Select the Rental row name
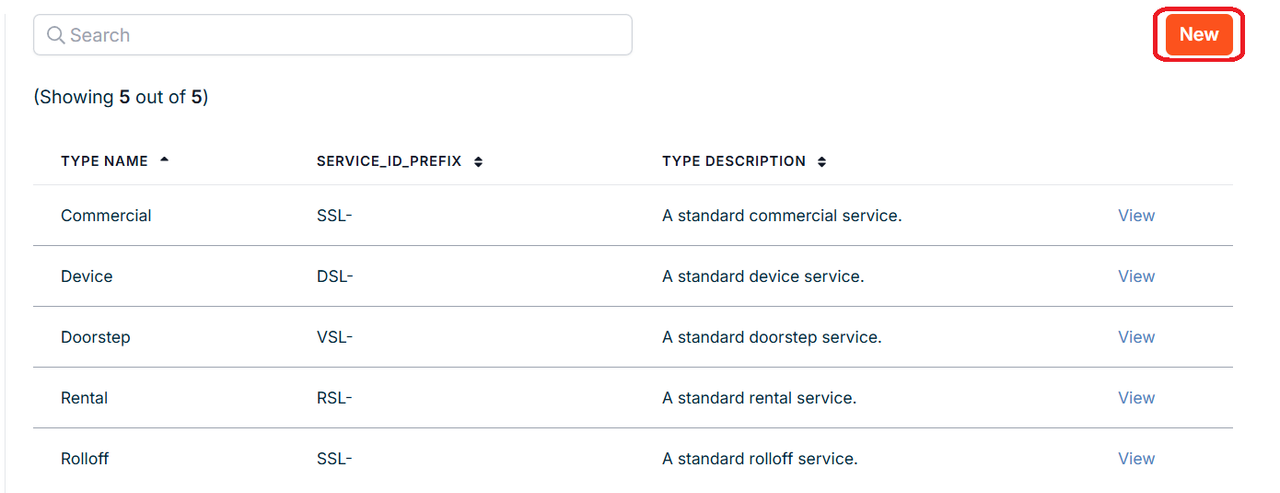Viewport: 1280px width, 493px height. click(x=84, y=398)
